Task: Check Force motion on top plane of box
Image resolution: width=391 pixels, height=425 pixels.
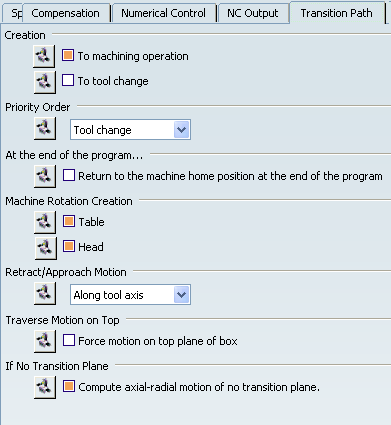Action: [69, 340]
